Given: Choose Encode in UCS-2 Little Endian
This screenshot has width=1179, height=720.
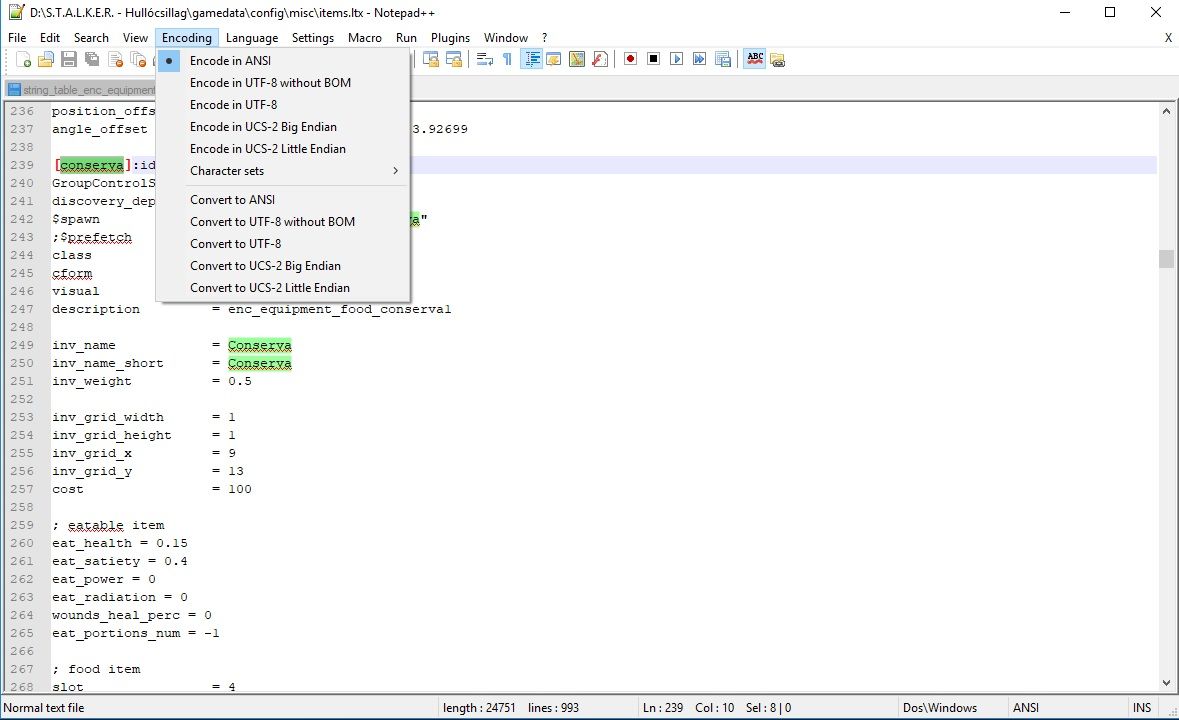Looking at the screenshot, I should [283, 149].
